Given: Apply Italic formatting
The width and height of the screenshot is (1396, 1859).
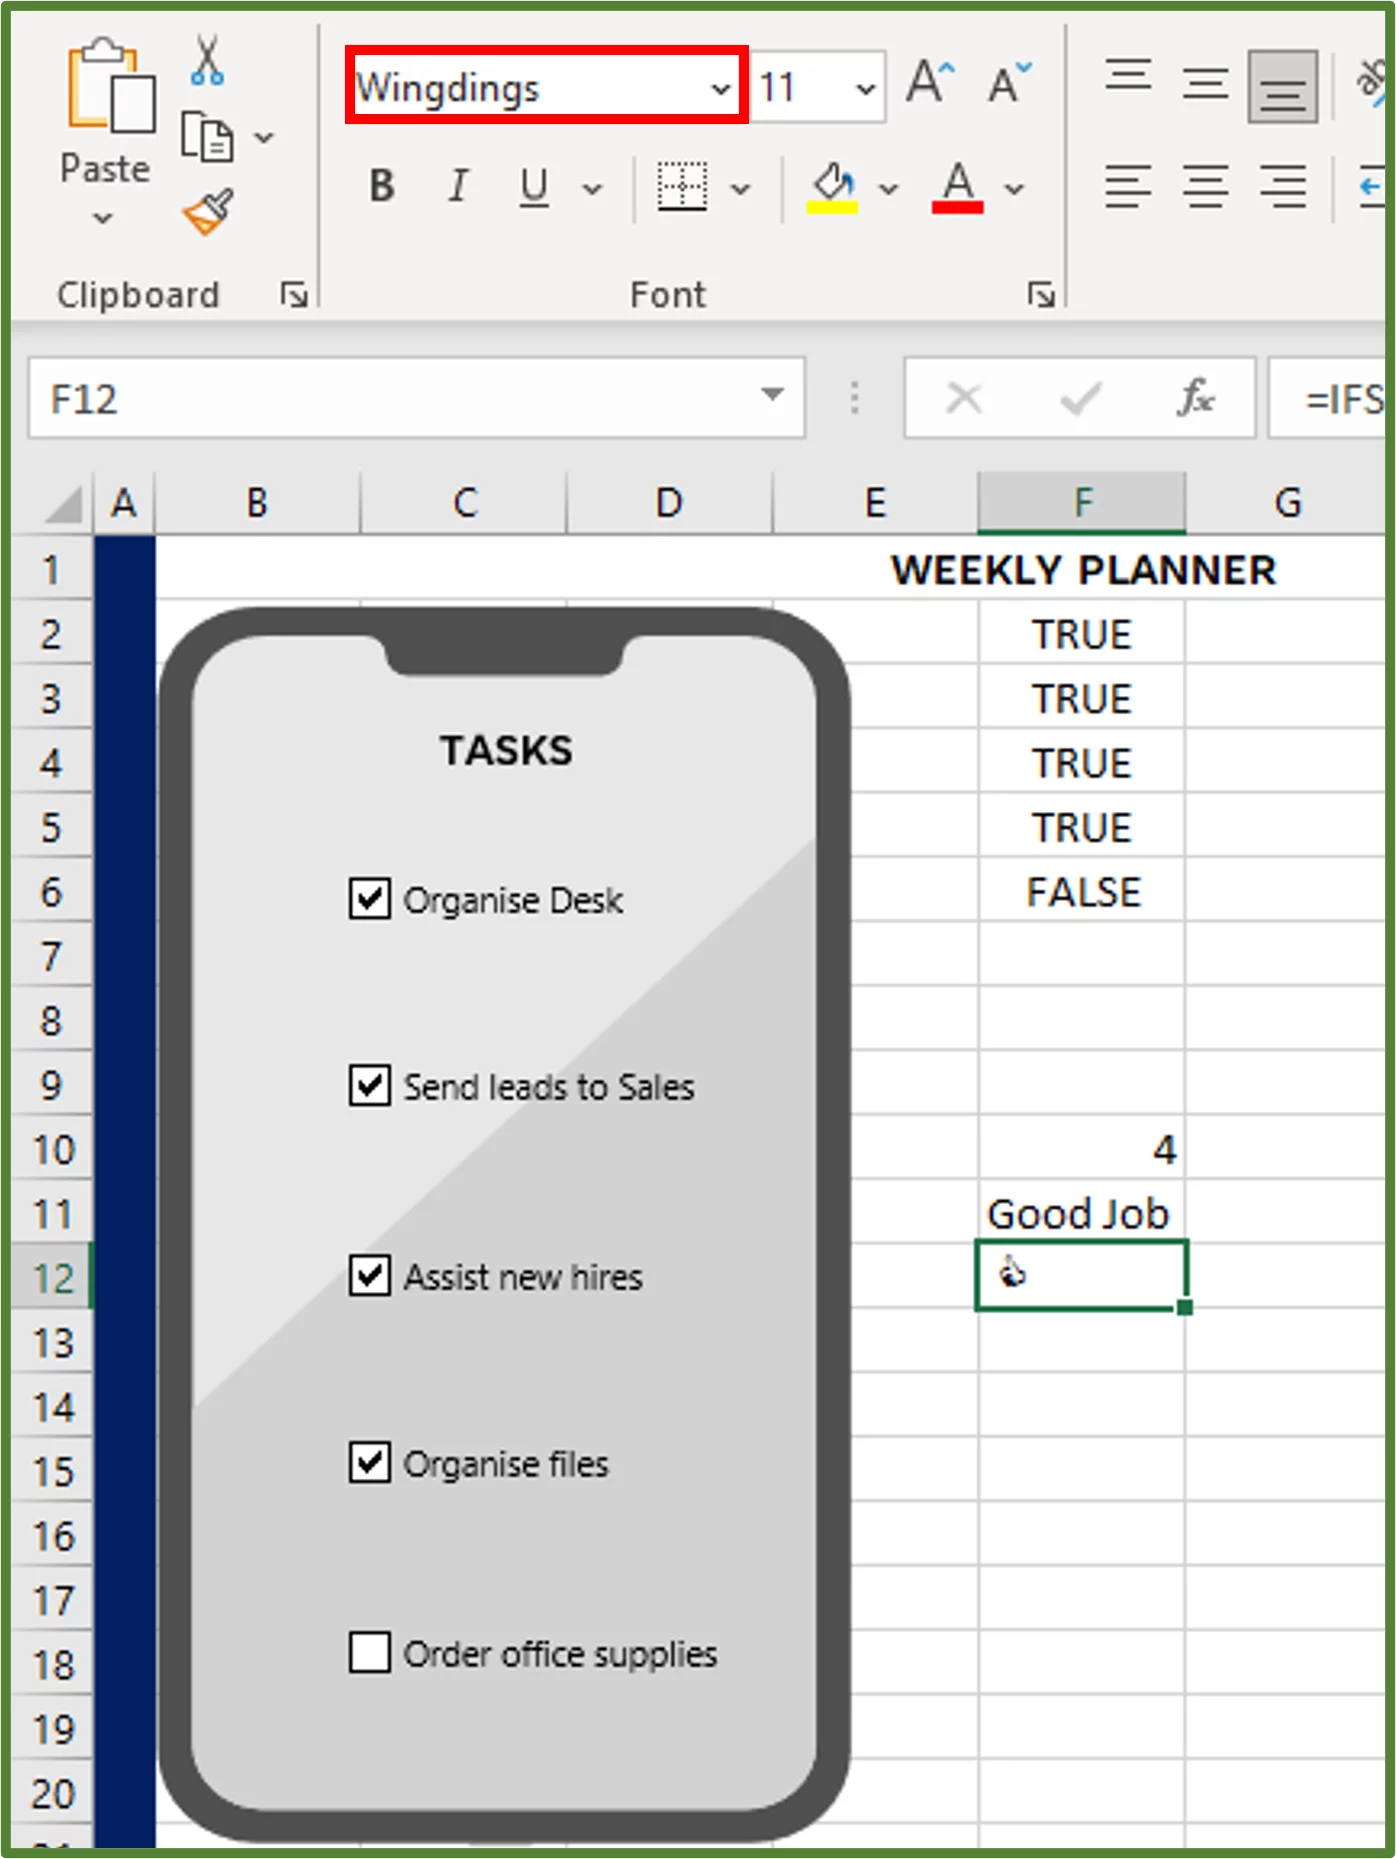Looking at the screenshot, I should [458, 186].
